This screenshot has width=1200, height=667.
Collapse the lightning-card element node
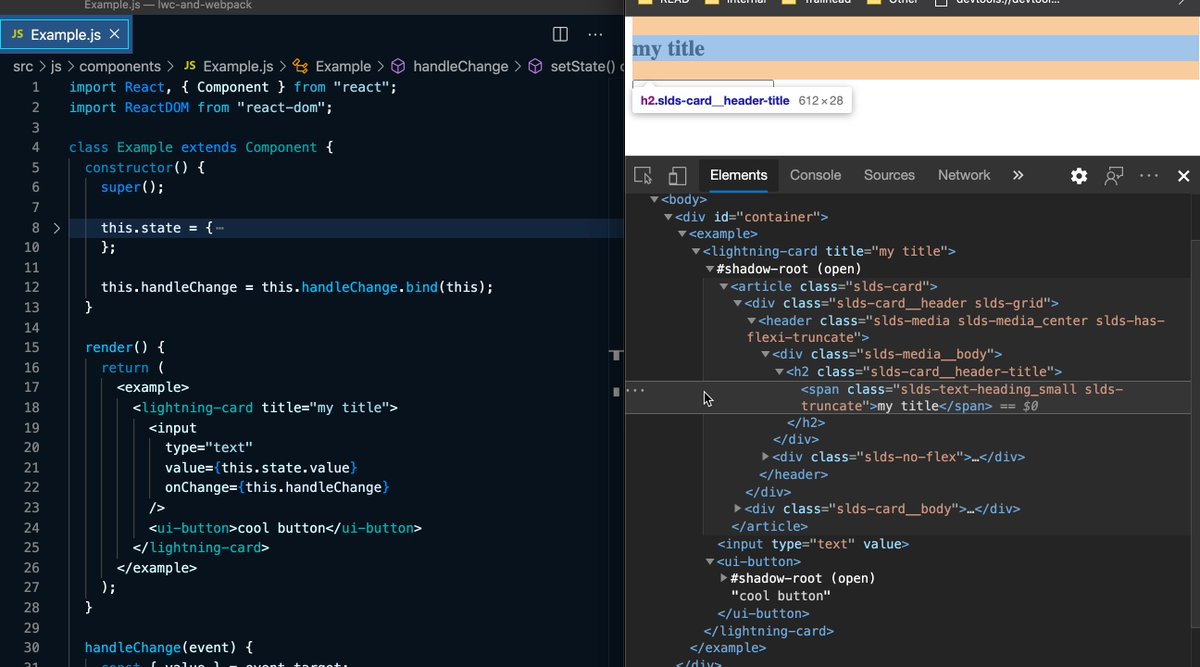pos(695,250)
